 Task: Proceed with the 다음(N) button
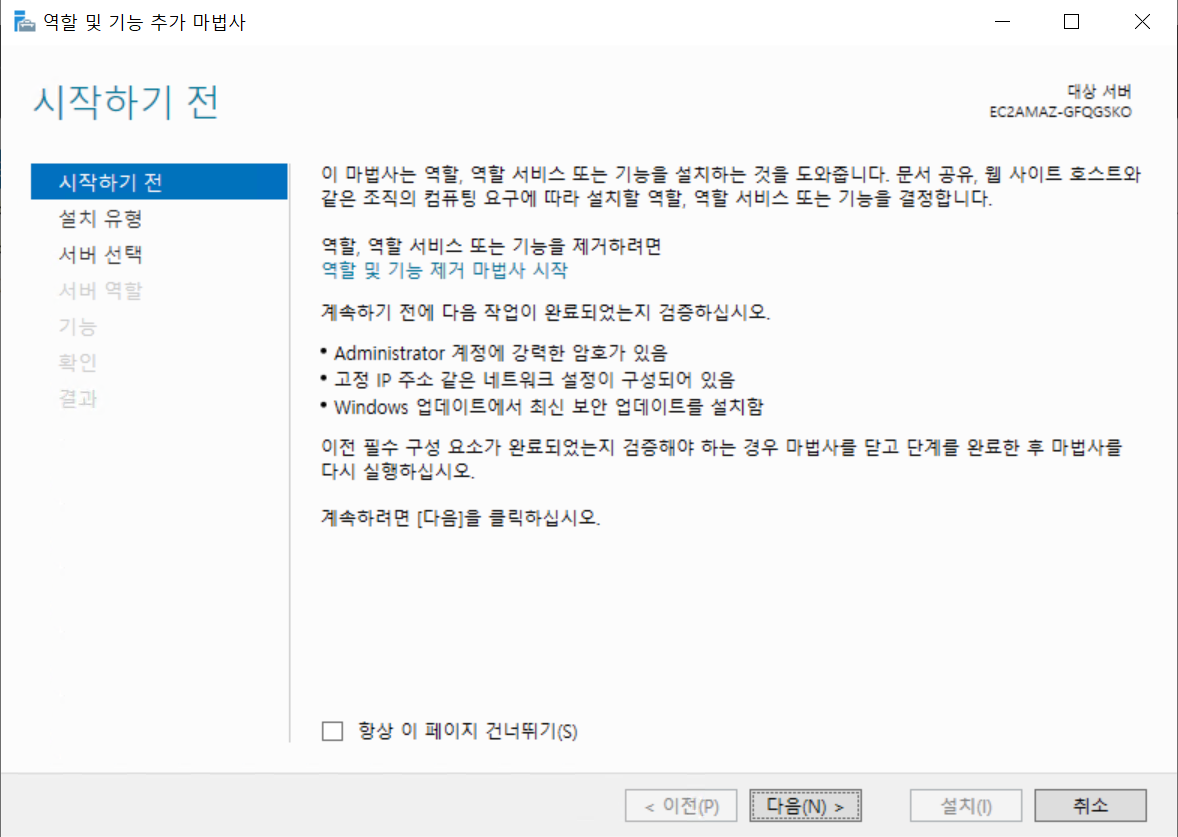click(805, 805)
